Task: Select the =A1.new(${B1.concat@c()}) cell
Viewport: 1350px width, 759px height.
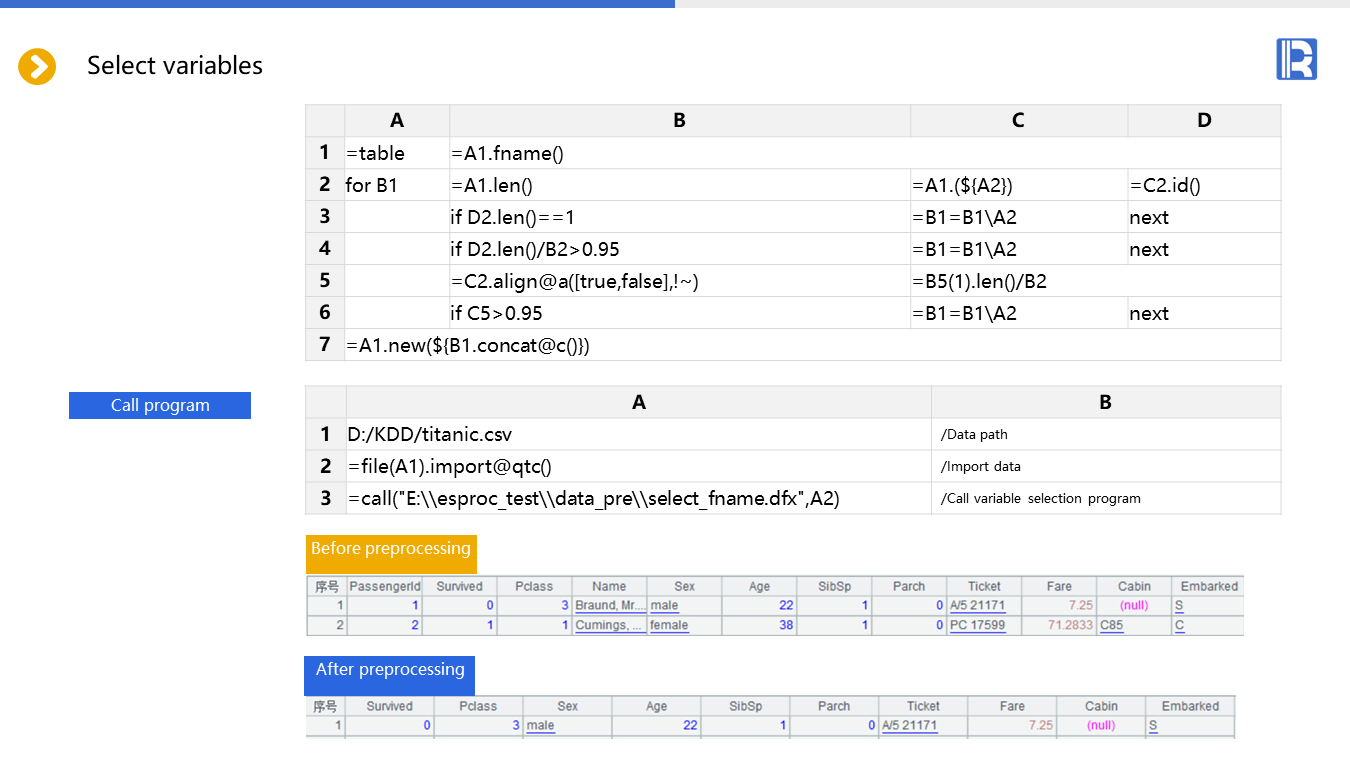Action: click(x=468, y=345)
